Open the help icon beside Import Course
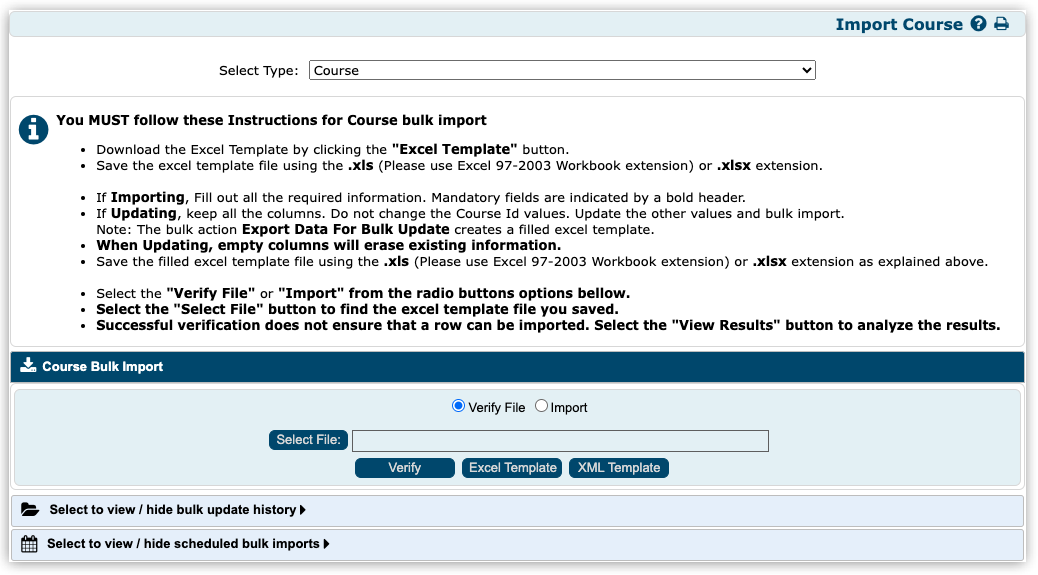The height and width of the screenshot is (575, 1038). tap(978, 24)
